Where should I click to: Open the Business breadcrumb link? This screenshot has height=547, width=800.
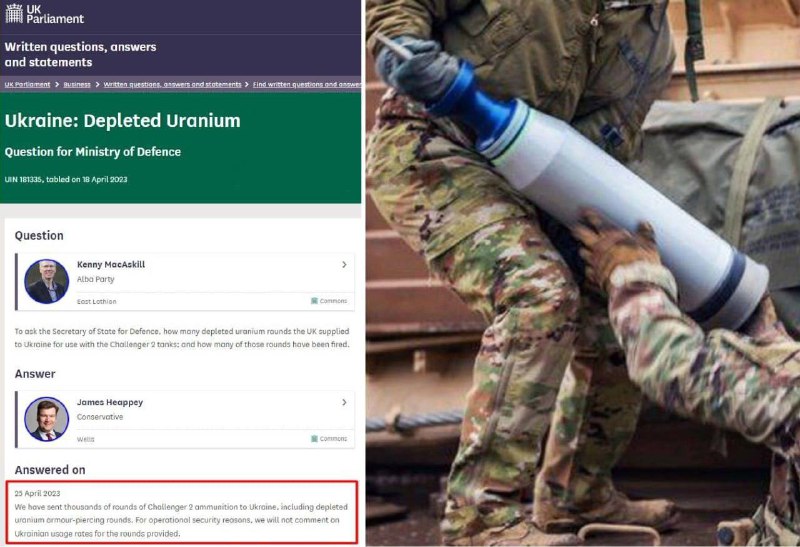point(77,85)
